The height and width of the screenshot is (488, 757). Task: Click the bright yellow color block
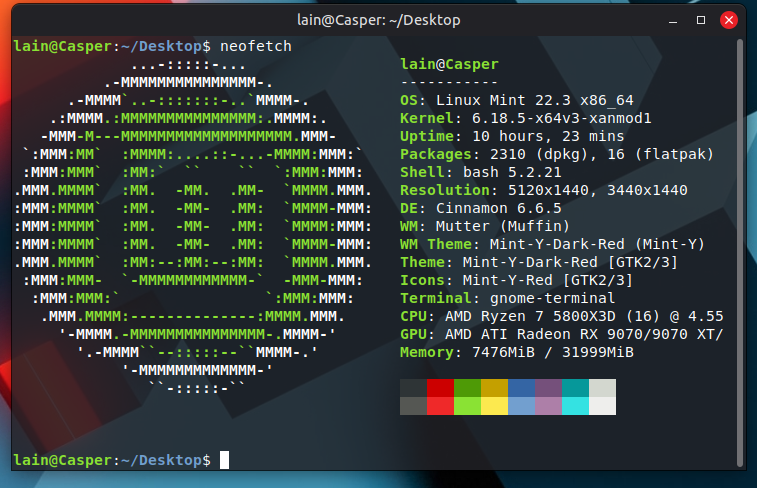[x=494, y=406]
